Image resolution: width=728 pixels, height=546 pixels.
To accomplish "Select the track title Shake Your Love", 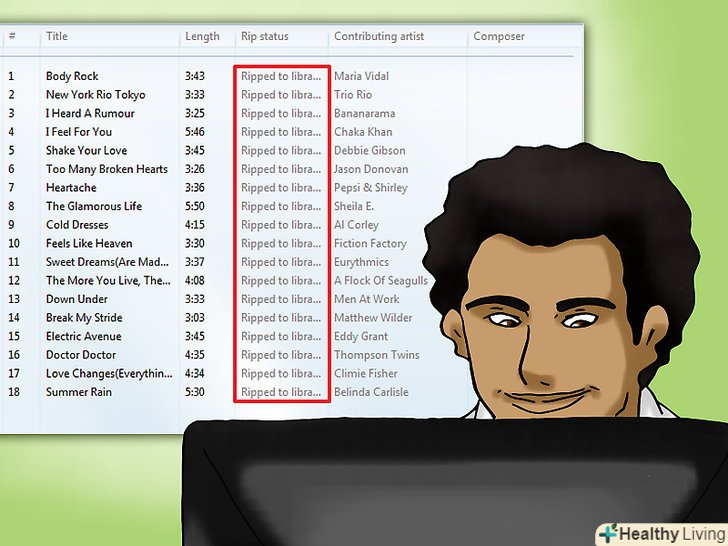I will pyautogui.click(x=86, y=150).
